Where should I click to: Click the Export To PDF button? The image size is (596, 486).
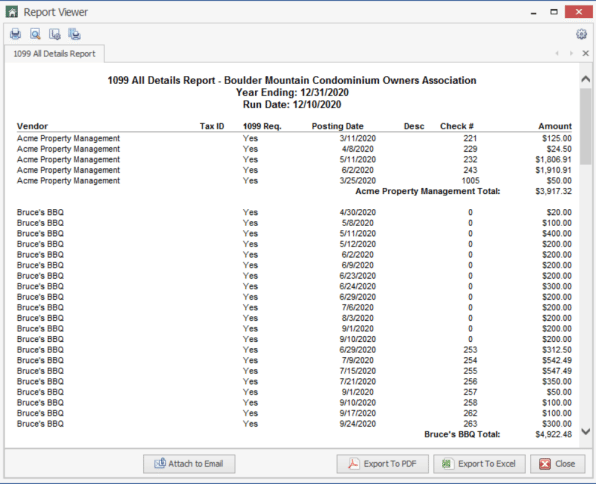point(382,464)
